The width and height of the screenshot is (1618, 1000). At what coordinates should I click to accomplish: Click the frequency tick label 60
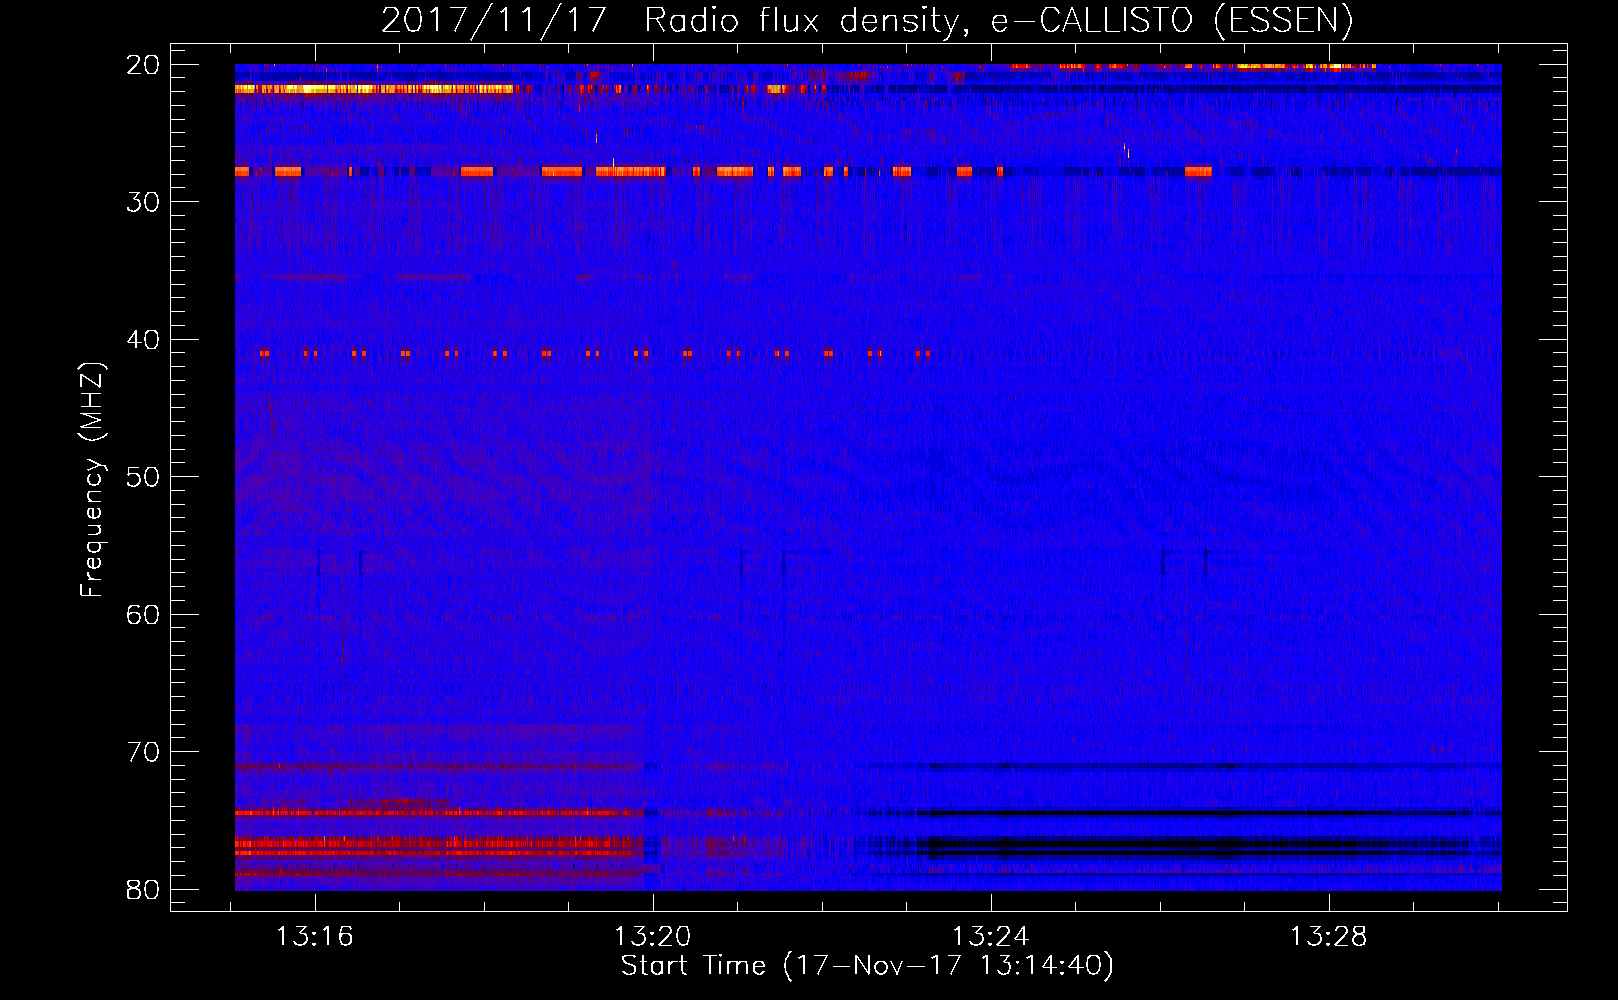(144, 615)
